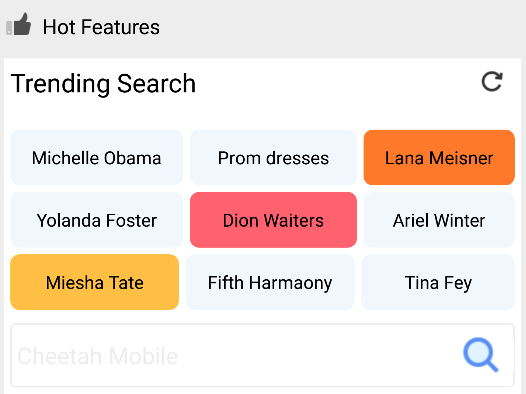Select the Michelle Obama trending tag

pos(97,158)
